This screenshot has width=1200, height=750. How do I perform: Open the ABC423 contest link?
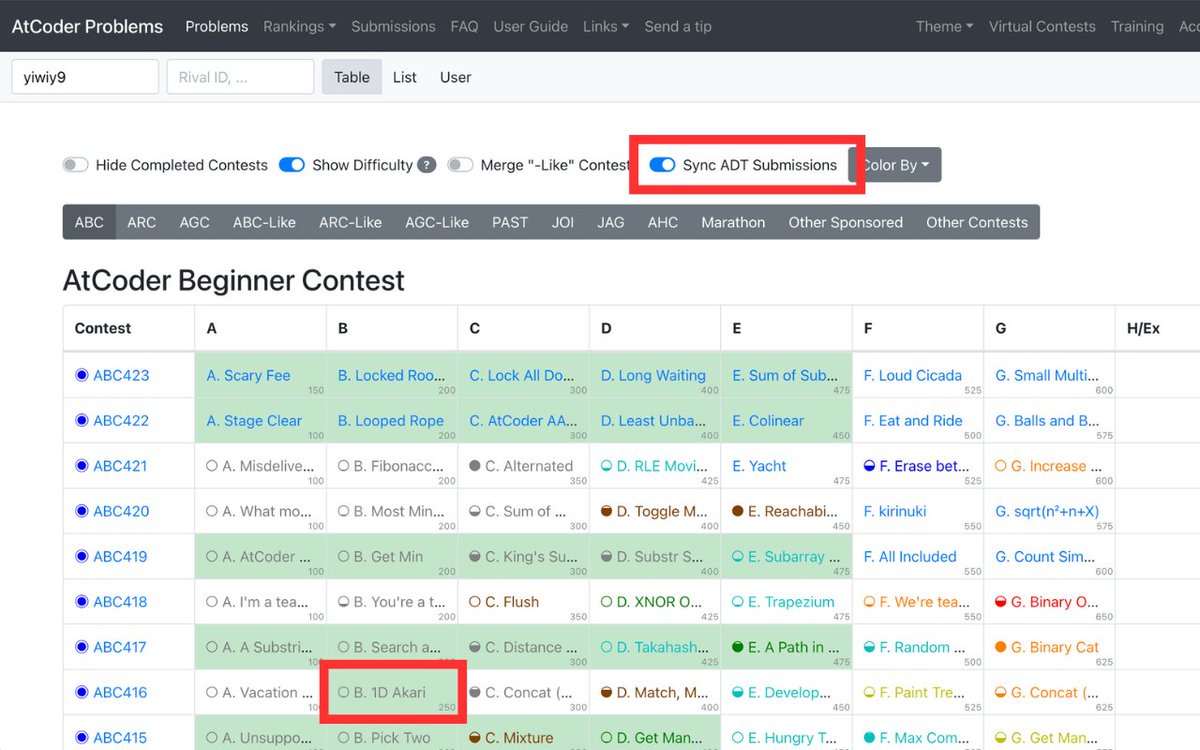click(121, 376)
